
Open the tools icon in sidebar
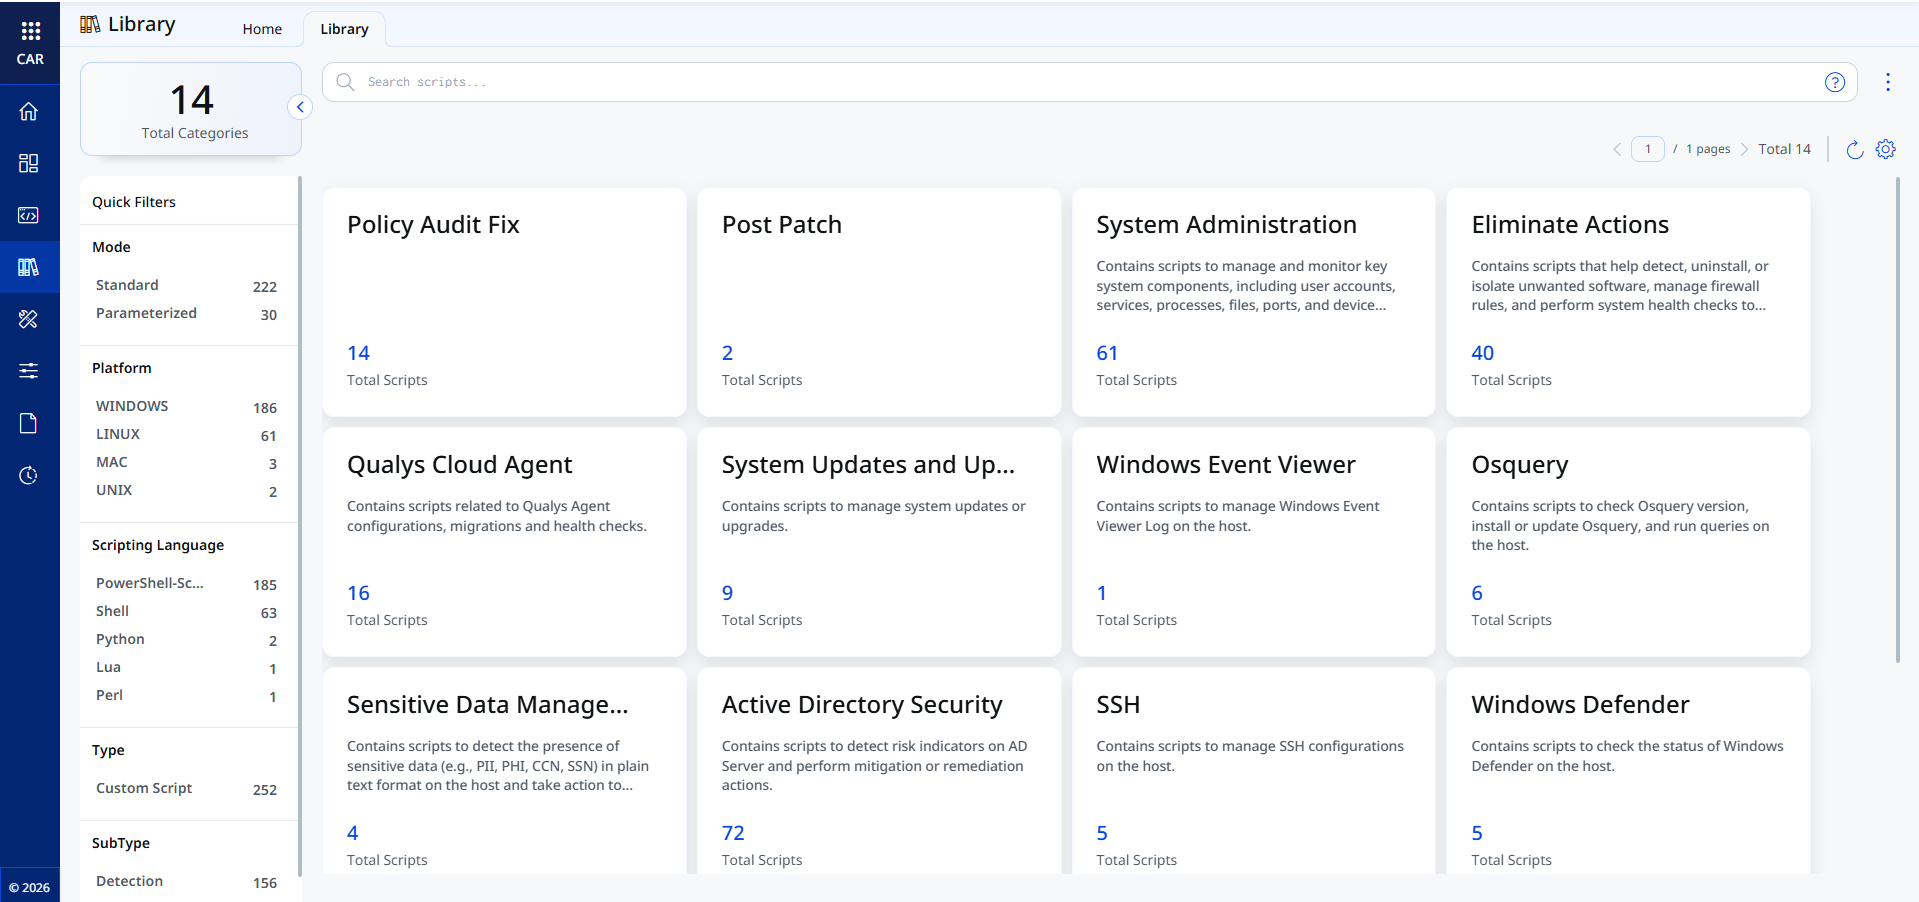(x=29, y=319)
